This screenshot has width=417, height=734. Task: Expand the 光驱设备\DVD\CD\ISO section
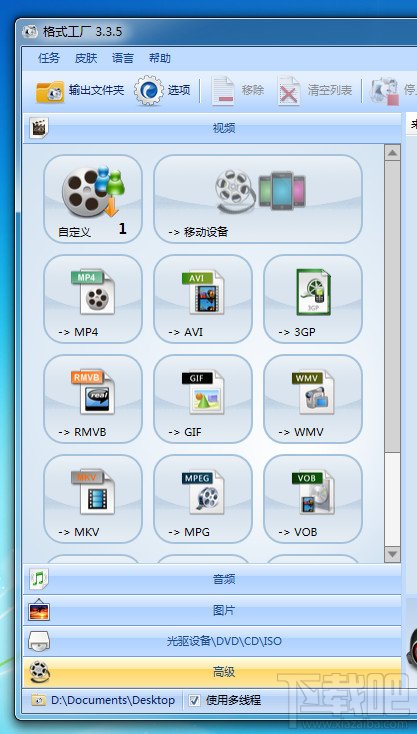(212, 641)
